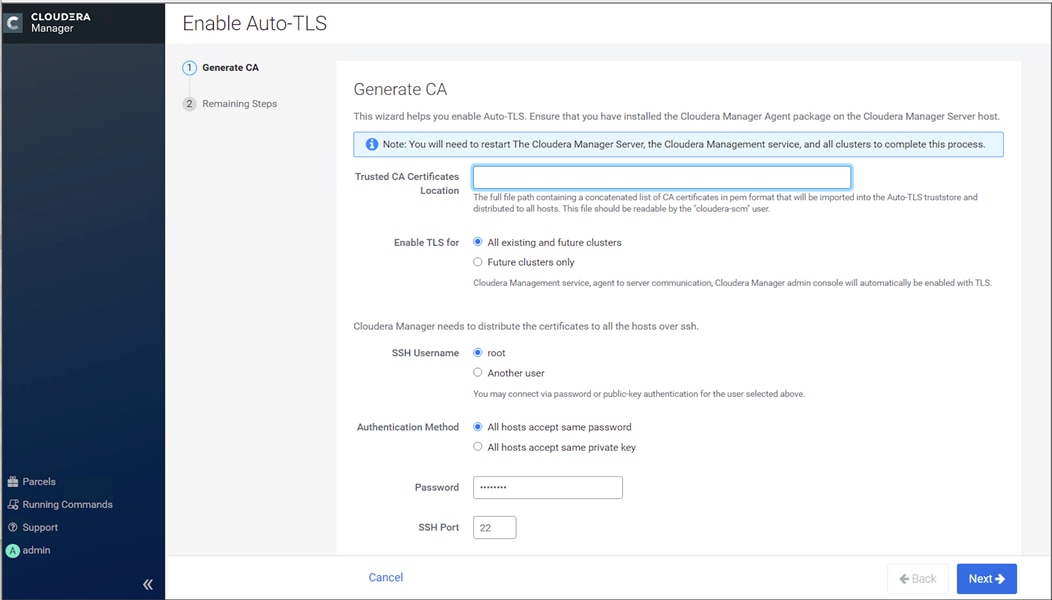Click the step 2 circle icon
The height and width of the screenshot is (600, 1052).
[x=190, y=104]
